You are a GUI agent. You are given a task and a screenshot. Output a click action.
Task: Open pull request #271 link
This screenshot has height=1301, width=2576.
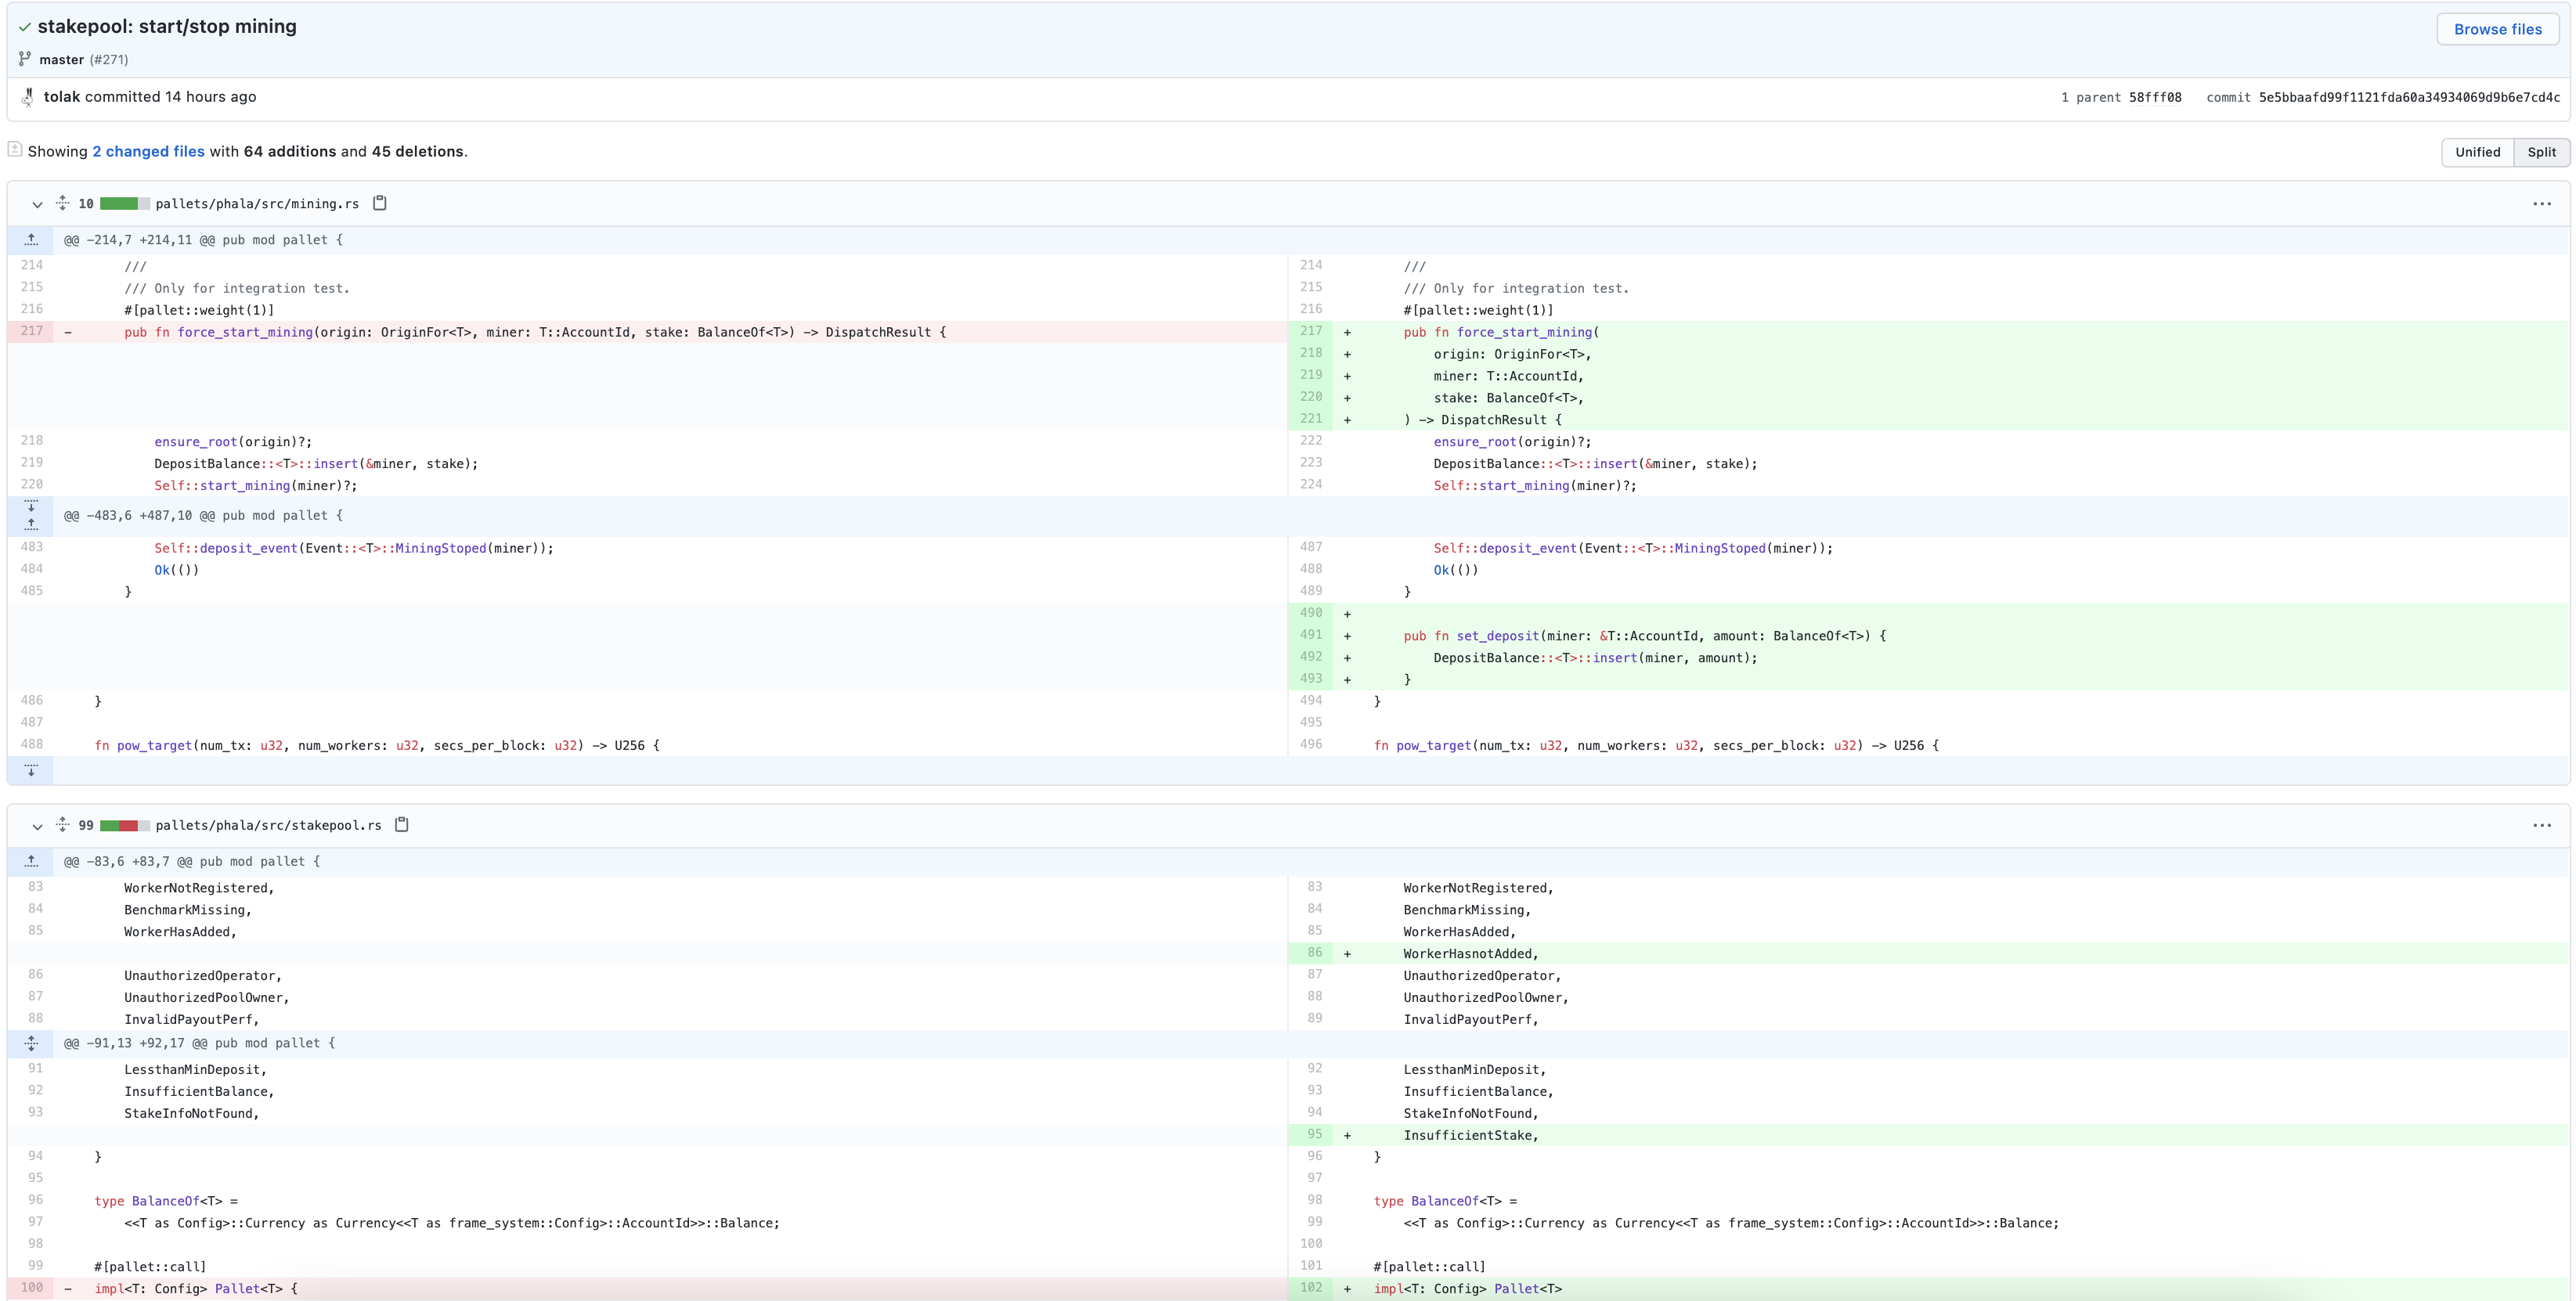[x=109, y=60]
